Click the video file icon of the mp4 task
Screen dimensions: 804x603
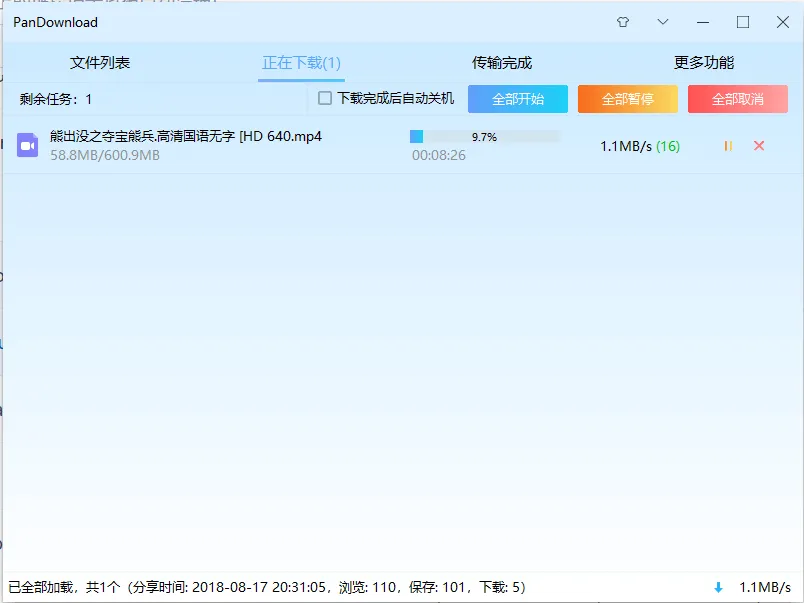tap(28, 145)
